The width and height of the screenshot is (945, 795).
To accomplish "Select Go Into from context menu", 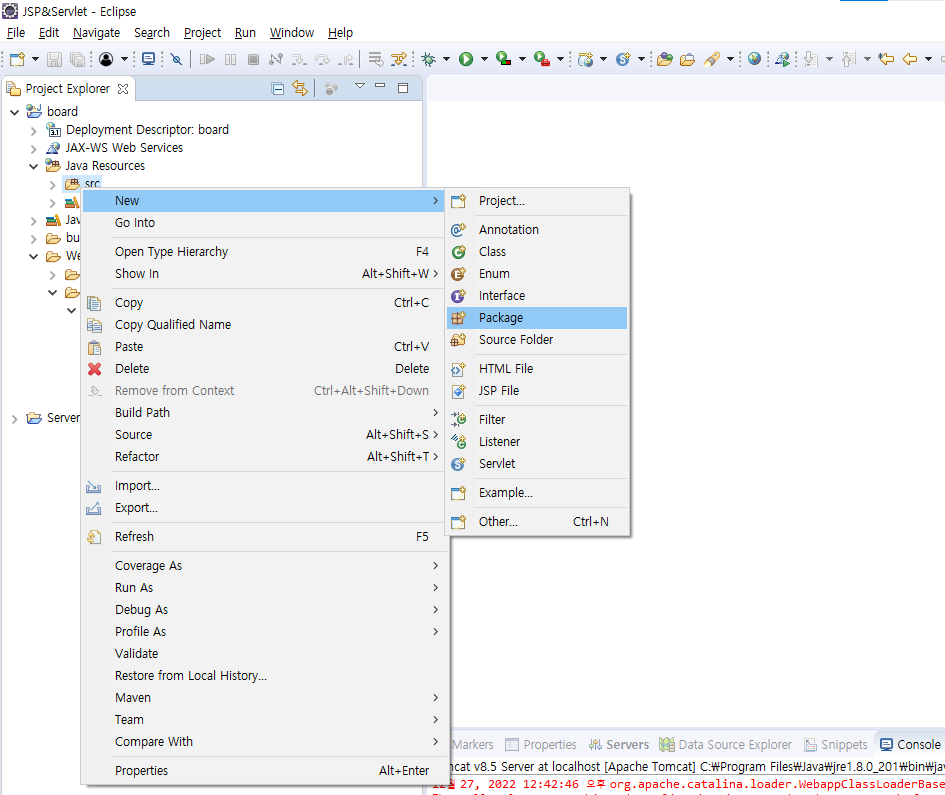I will 263,223.
